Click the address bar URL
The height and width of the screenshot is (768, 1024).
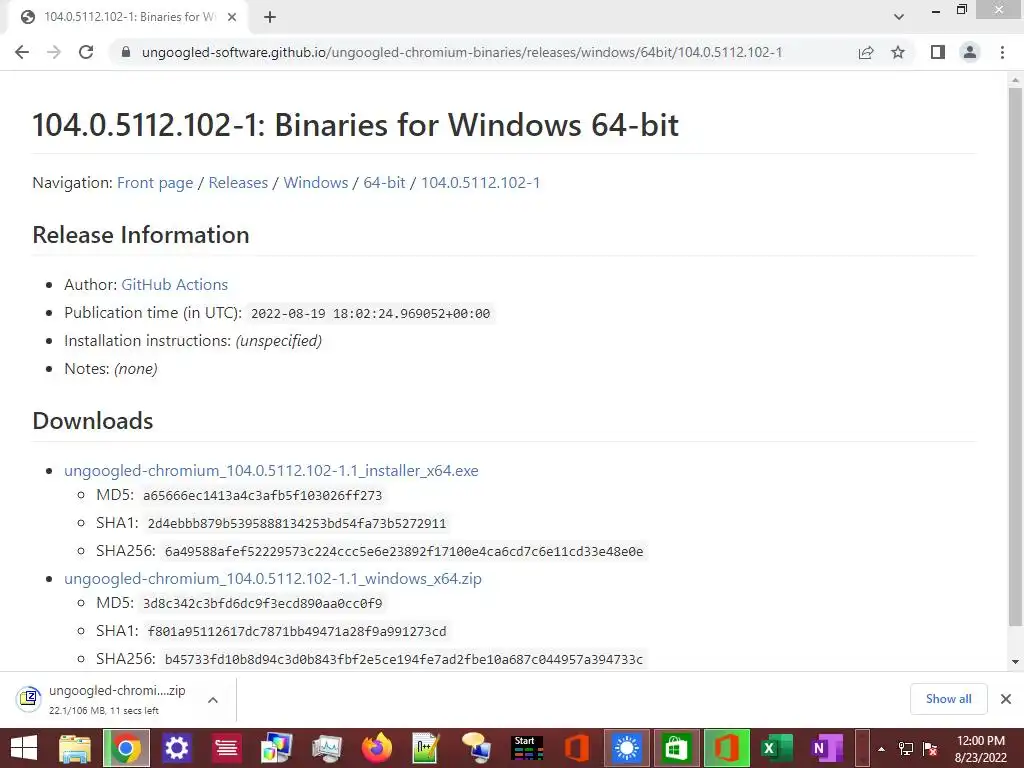coord(462,52)
